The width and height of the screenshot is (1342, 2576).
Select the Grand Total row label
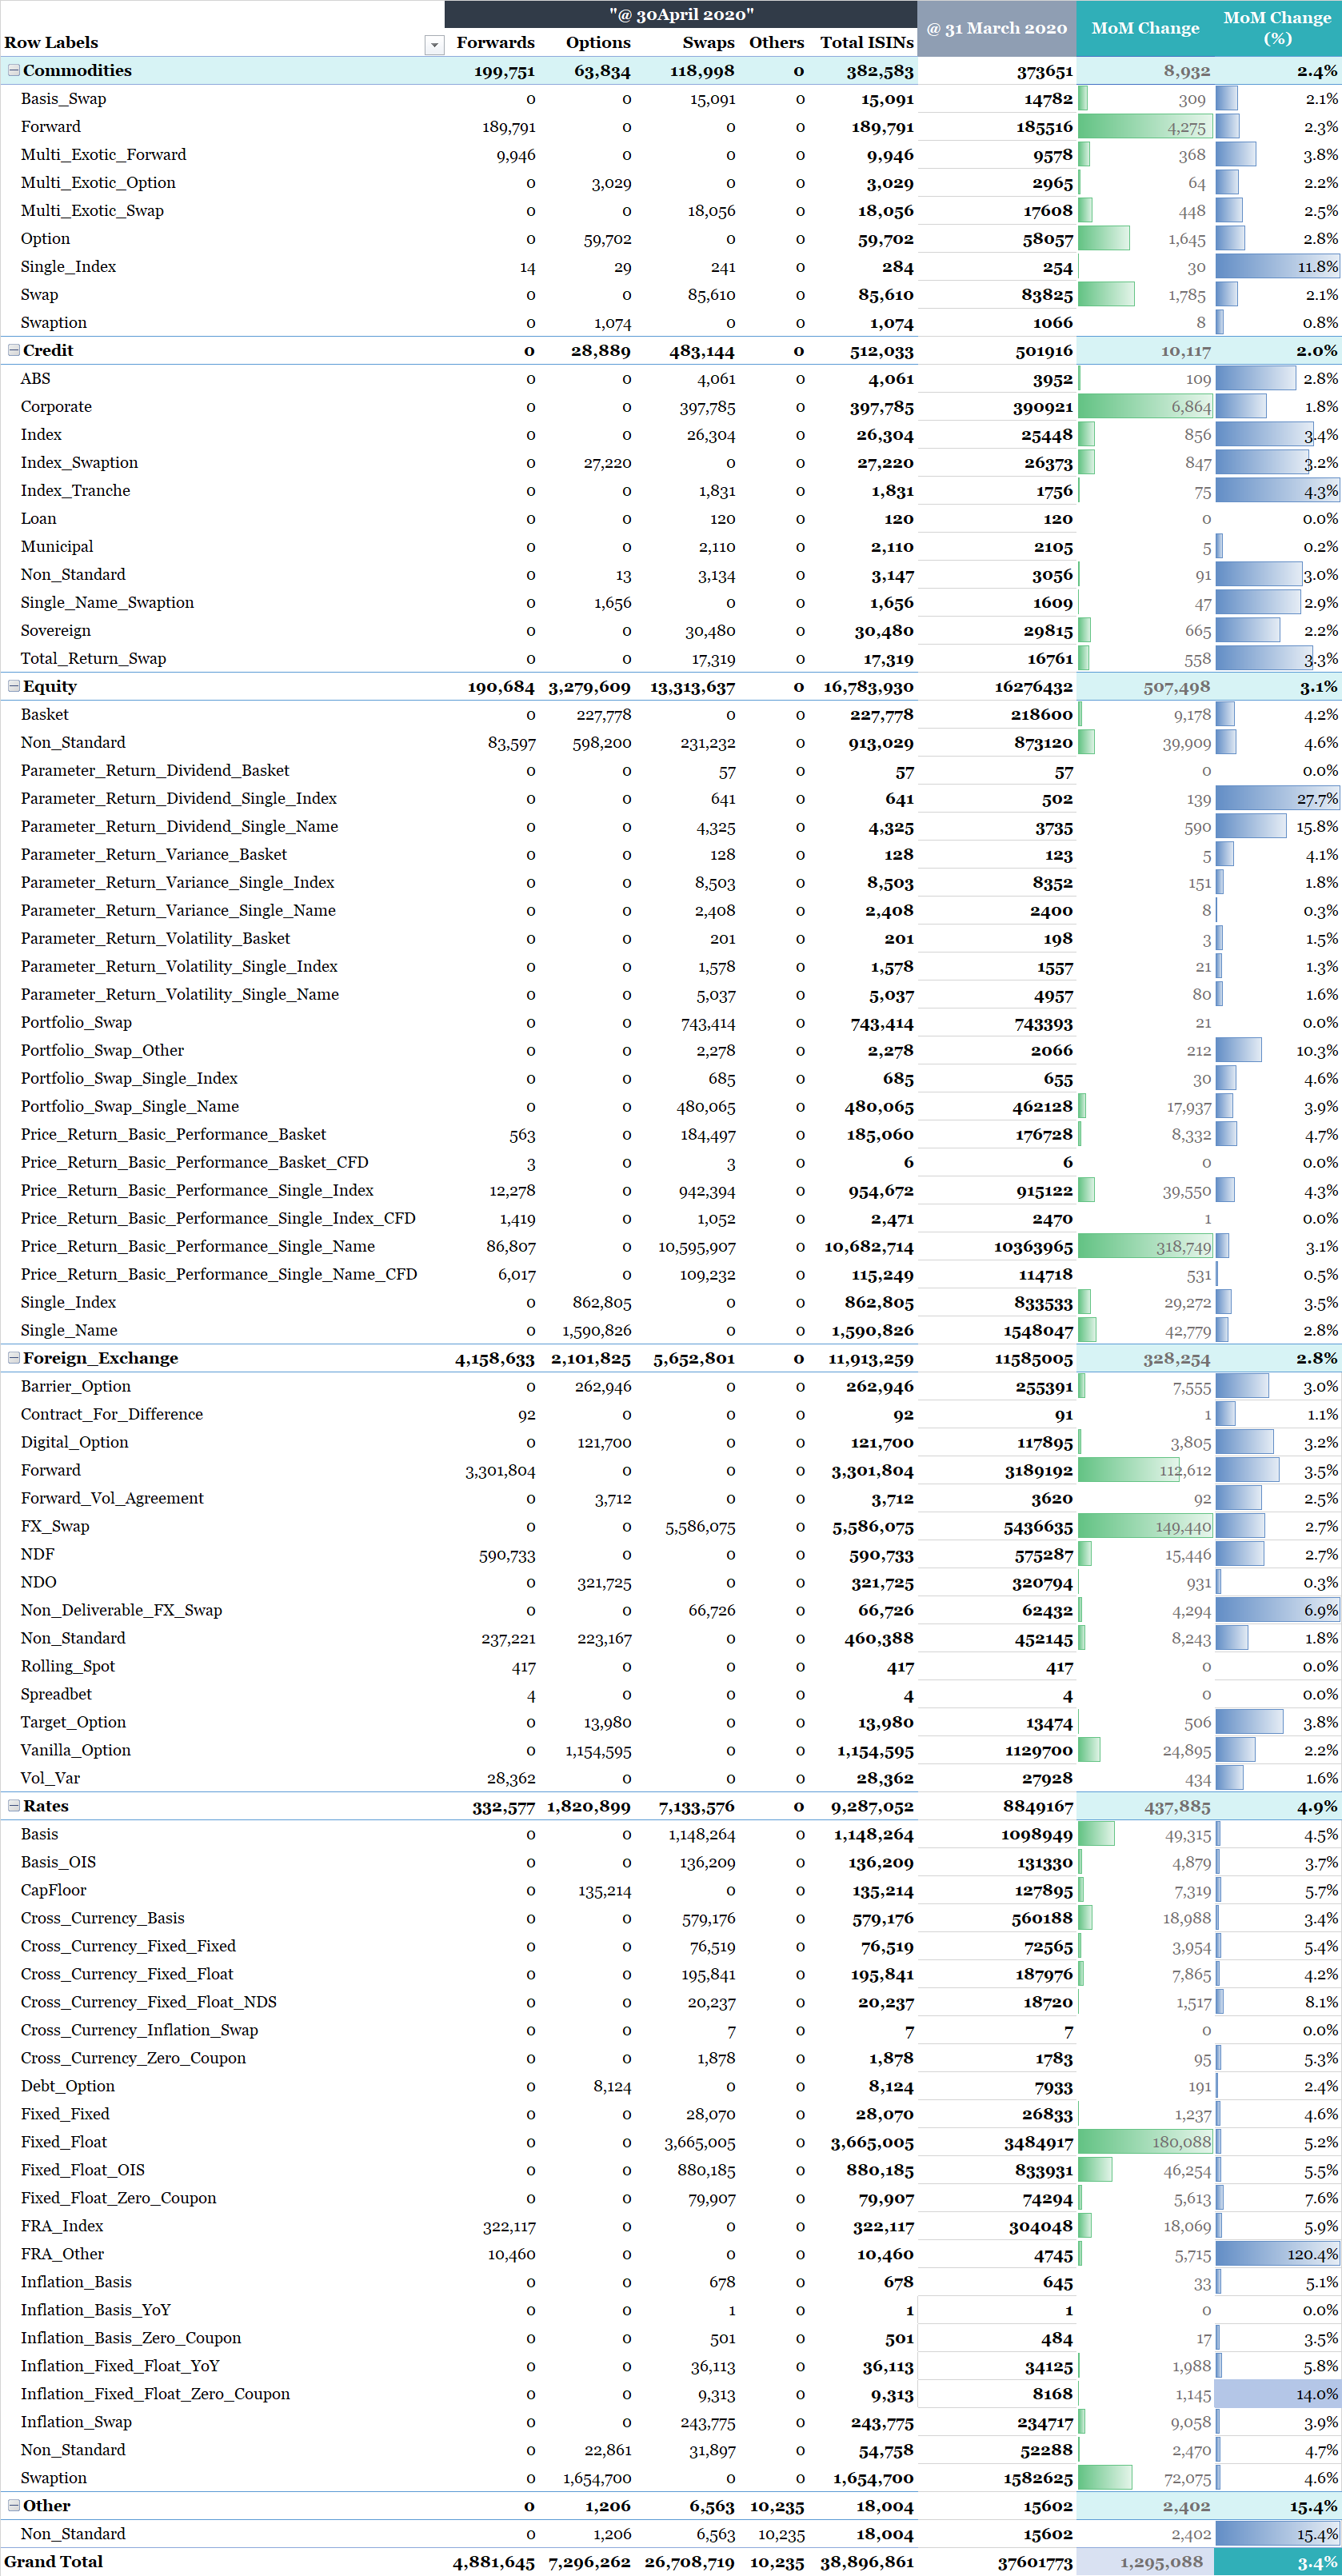click(54, 2561)
